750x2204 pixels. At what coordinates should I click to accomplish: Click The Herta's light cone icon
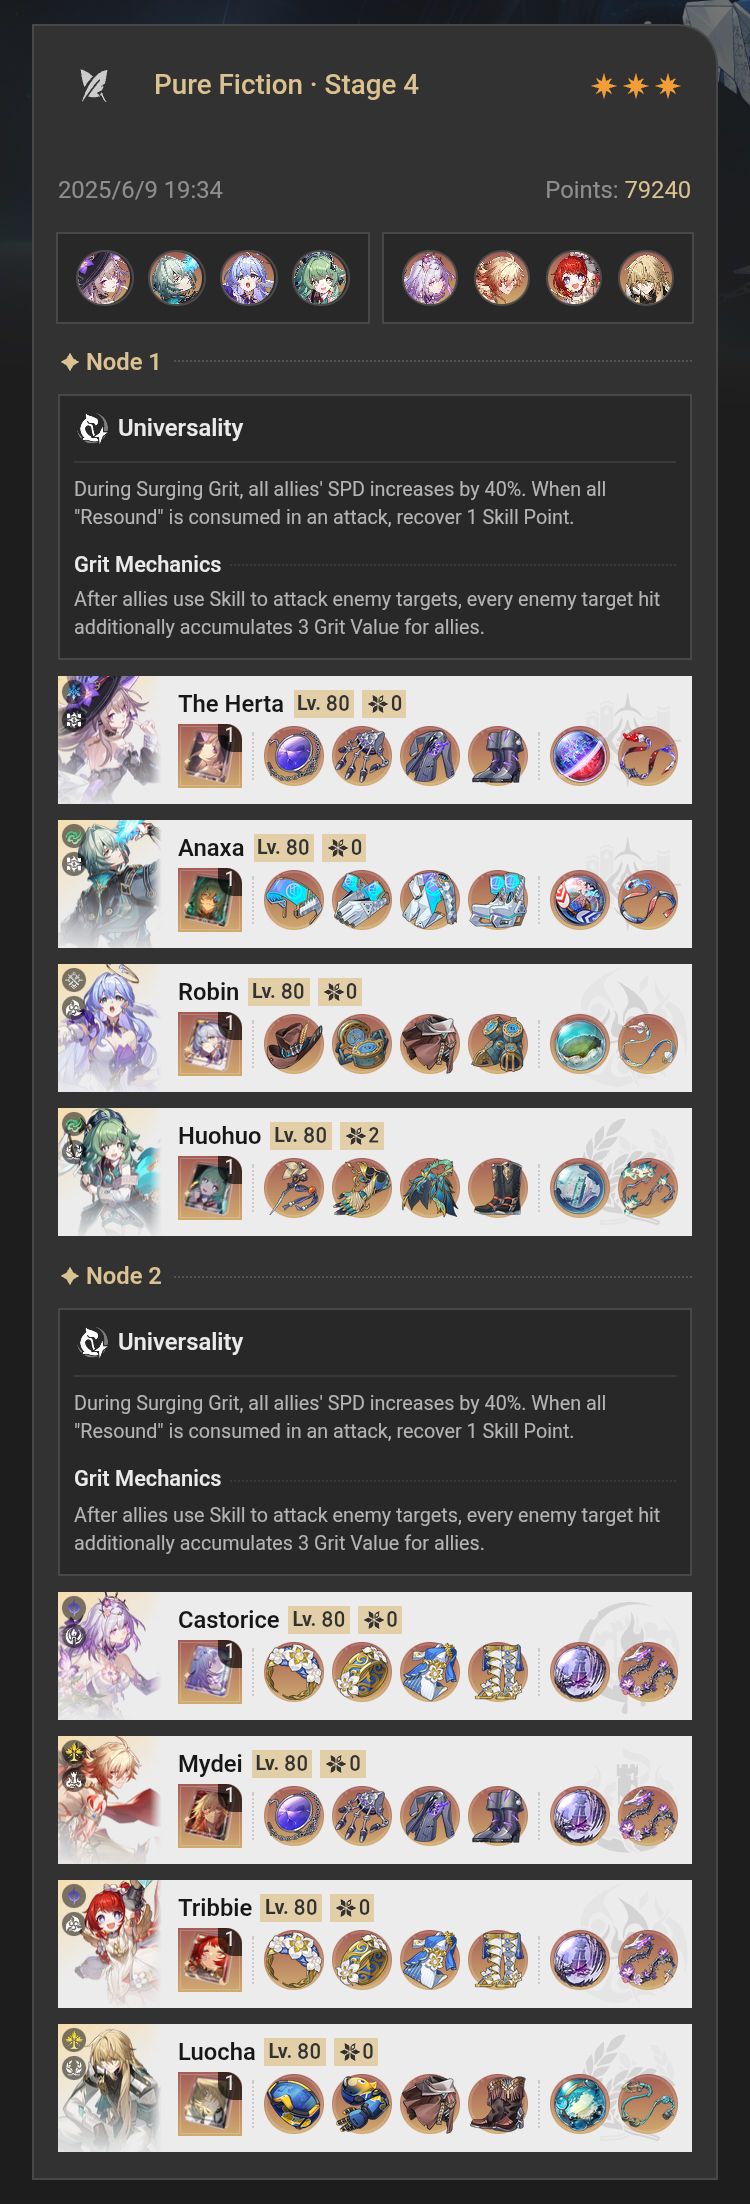tap(210, 756)
